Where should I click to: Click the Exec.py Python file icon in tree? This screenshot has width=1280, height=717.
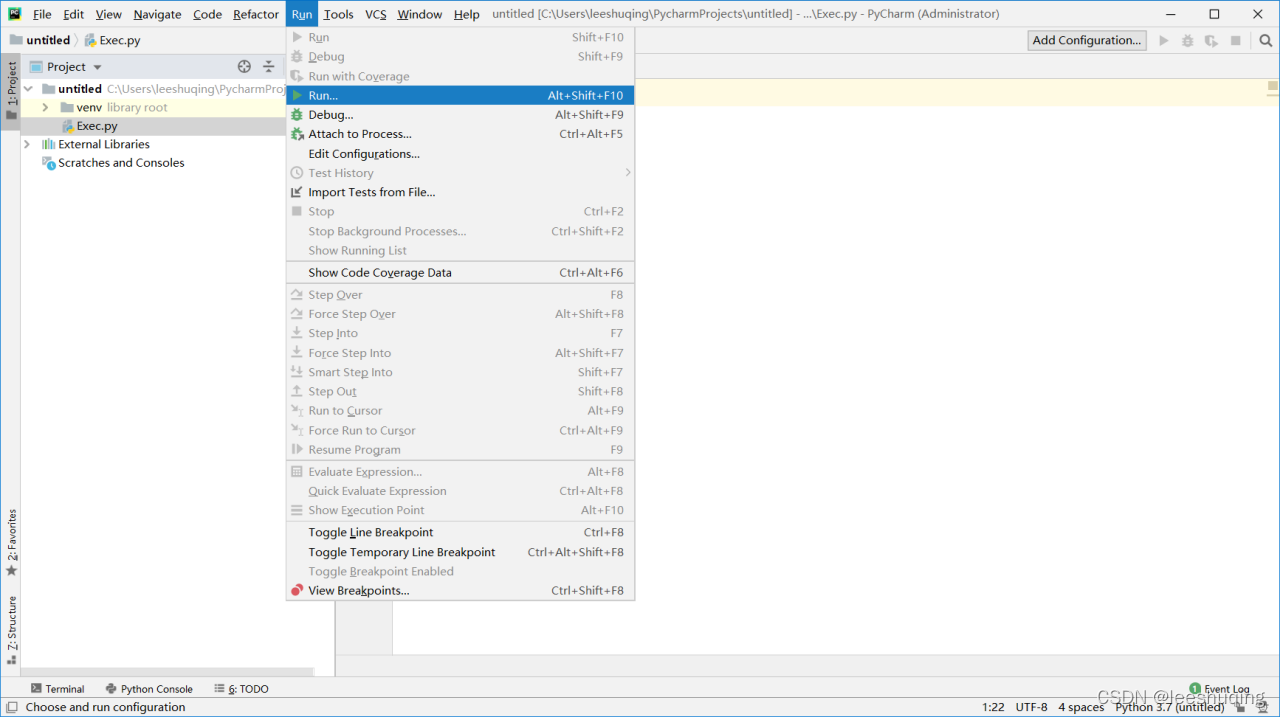pos(68,126)
